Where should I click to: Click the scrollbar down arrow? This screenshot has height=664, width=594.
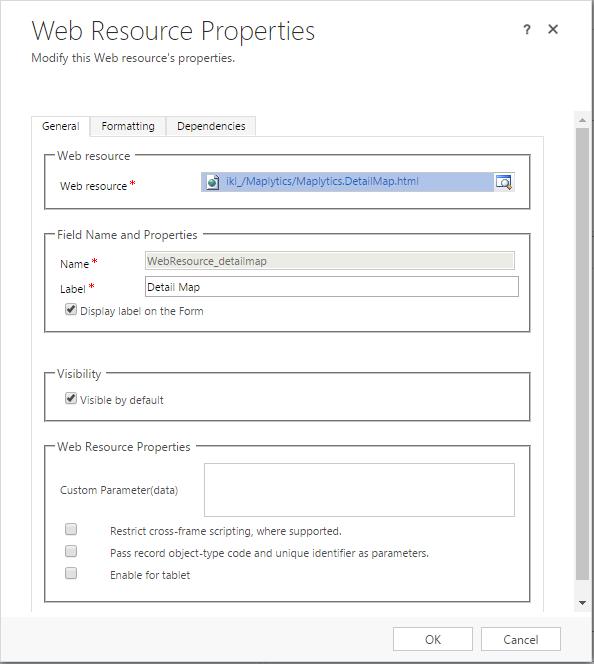pyautogui.click(x=583, y=603)
